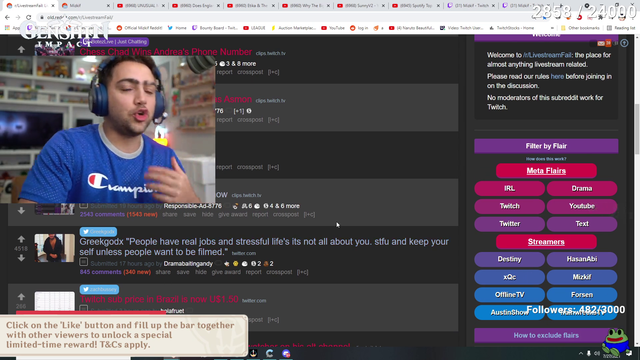Filter by the Youtube flair
This screenshot has height=360, width=640.
(x=582, y=206)
